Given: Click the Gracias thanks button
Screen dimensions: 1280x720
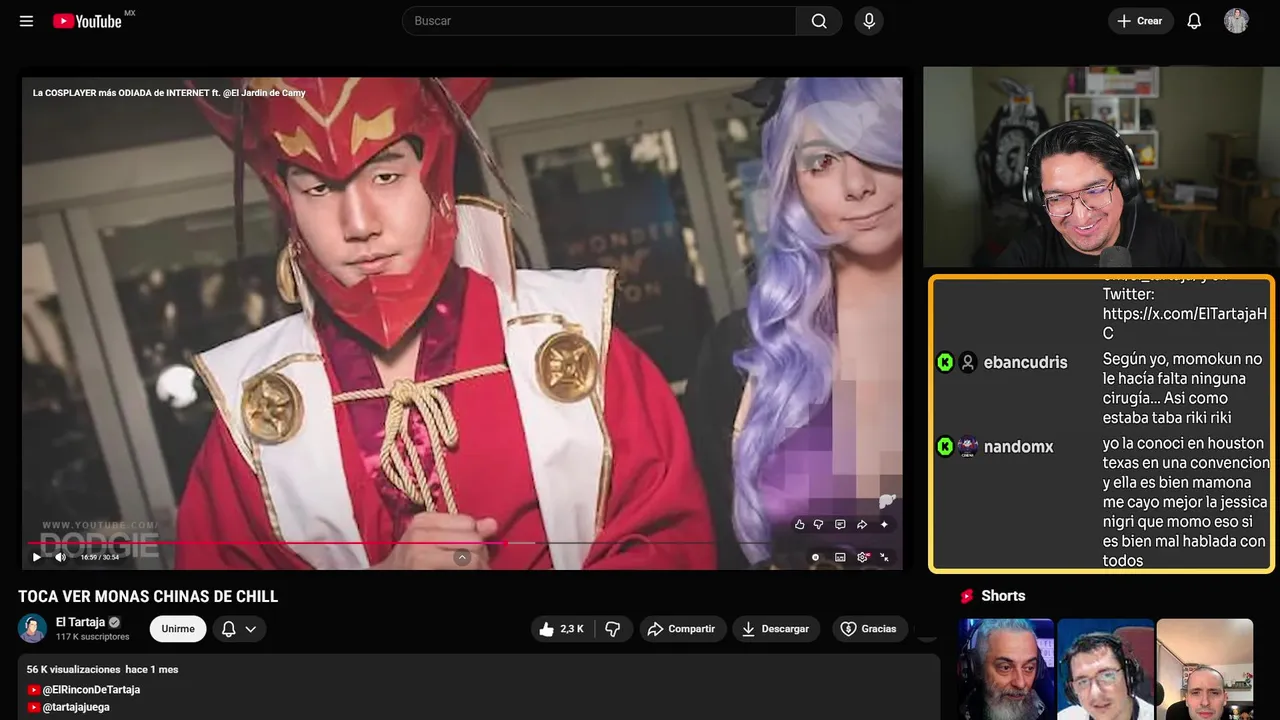Looking at the screenshot, I should click(x=870, y=629).
